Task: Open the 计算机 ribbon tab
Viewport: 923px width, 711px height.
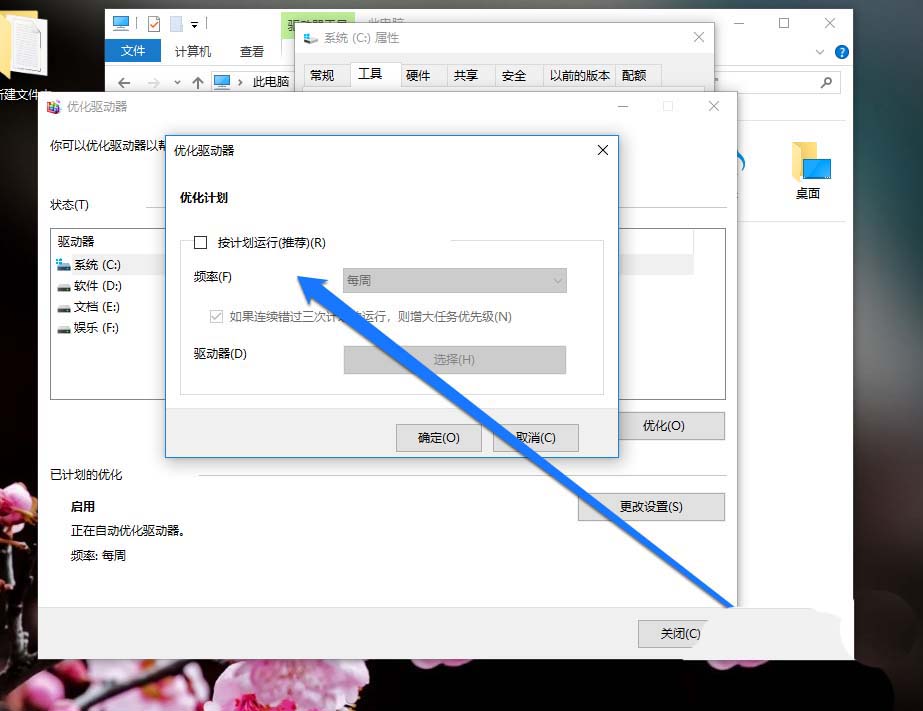Action: coord(193,51)
